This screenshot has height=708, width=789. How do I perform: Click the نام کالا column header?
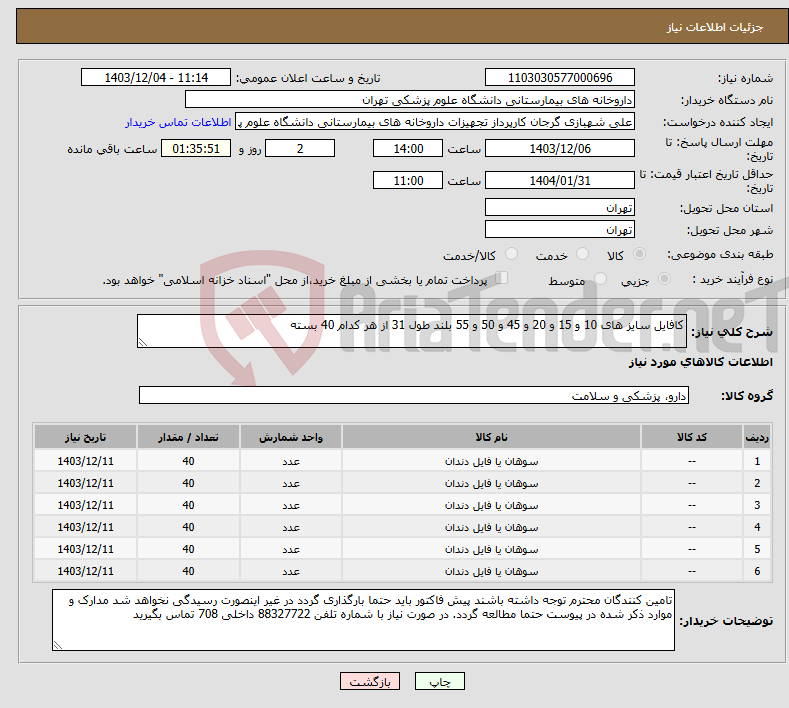[491, 437]
